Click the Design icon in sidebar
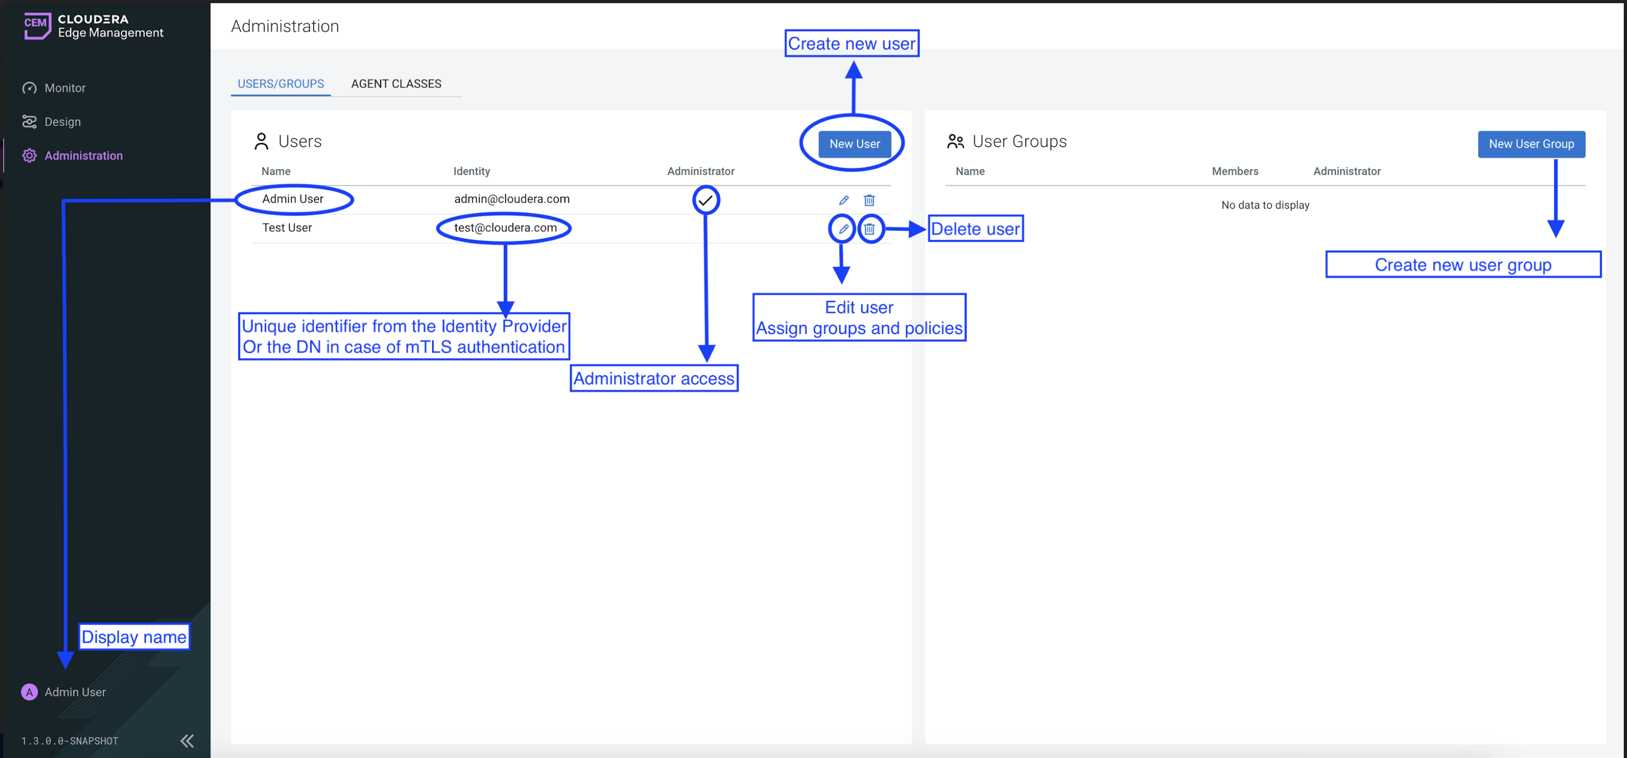The width and height of the screenshot is (1627, 758). [29, 122]
